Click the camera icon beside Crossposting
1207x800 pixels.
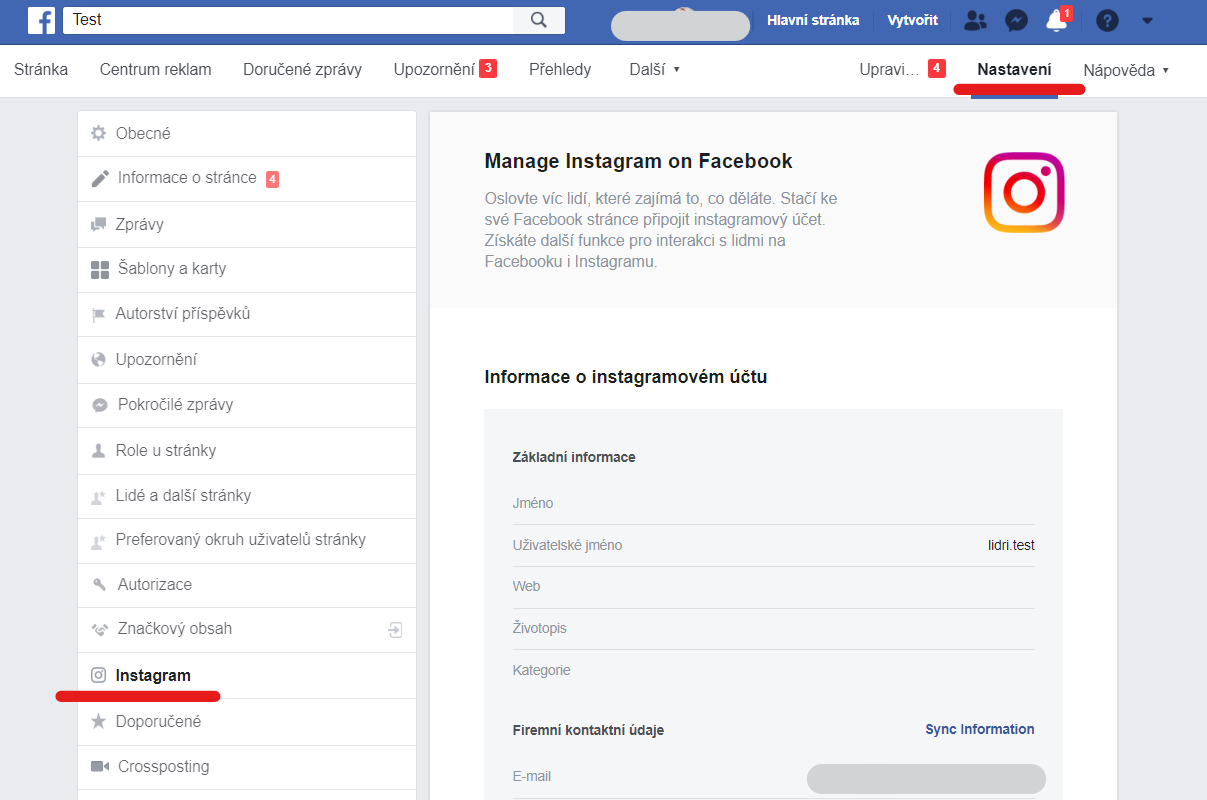(x=99, y=766)
